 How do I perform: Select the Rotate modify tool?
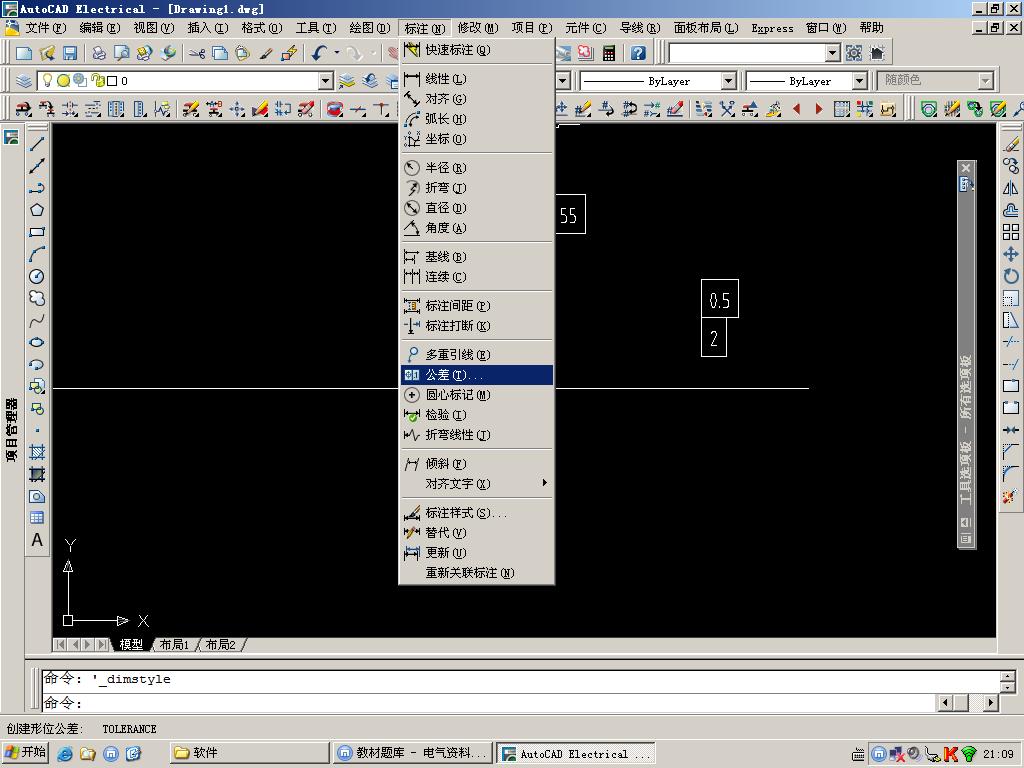(x=1011, y=276)
